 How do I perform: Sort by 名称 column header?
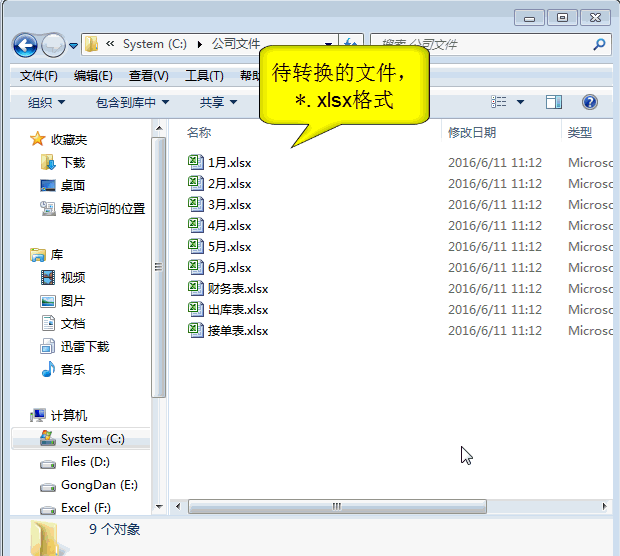click(199, 132)
